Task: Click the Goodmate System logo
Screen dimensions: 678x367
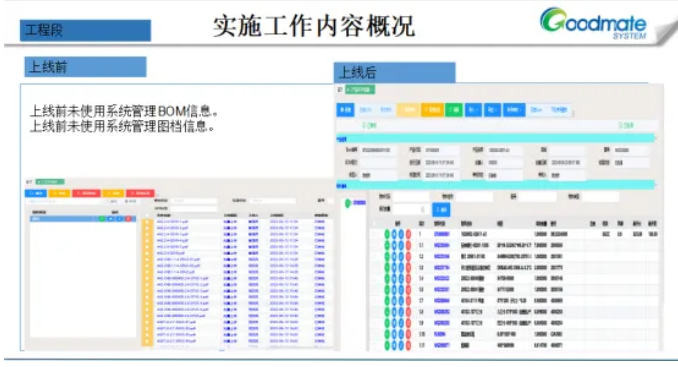Action: coord(594,23)
